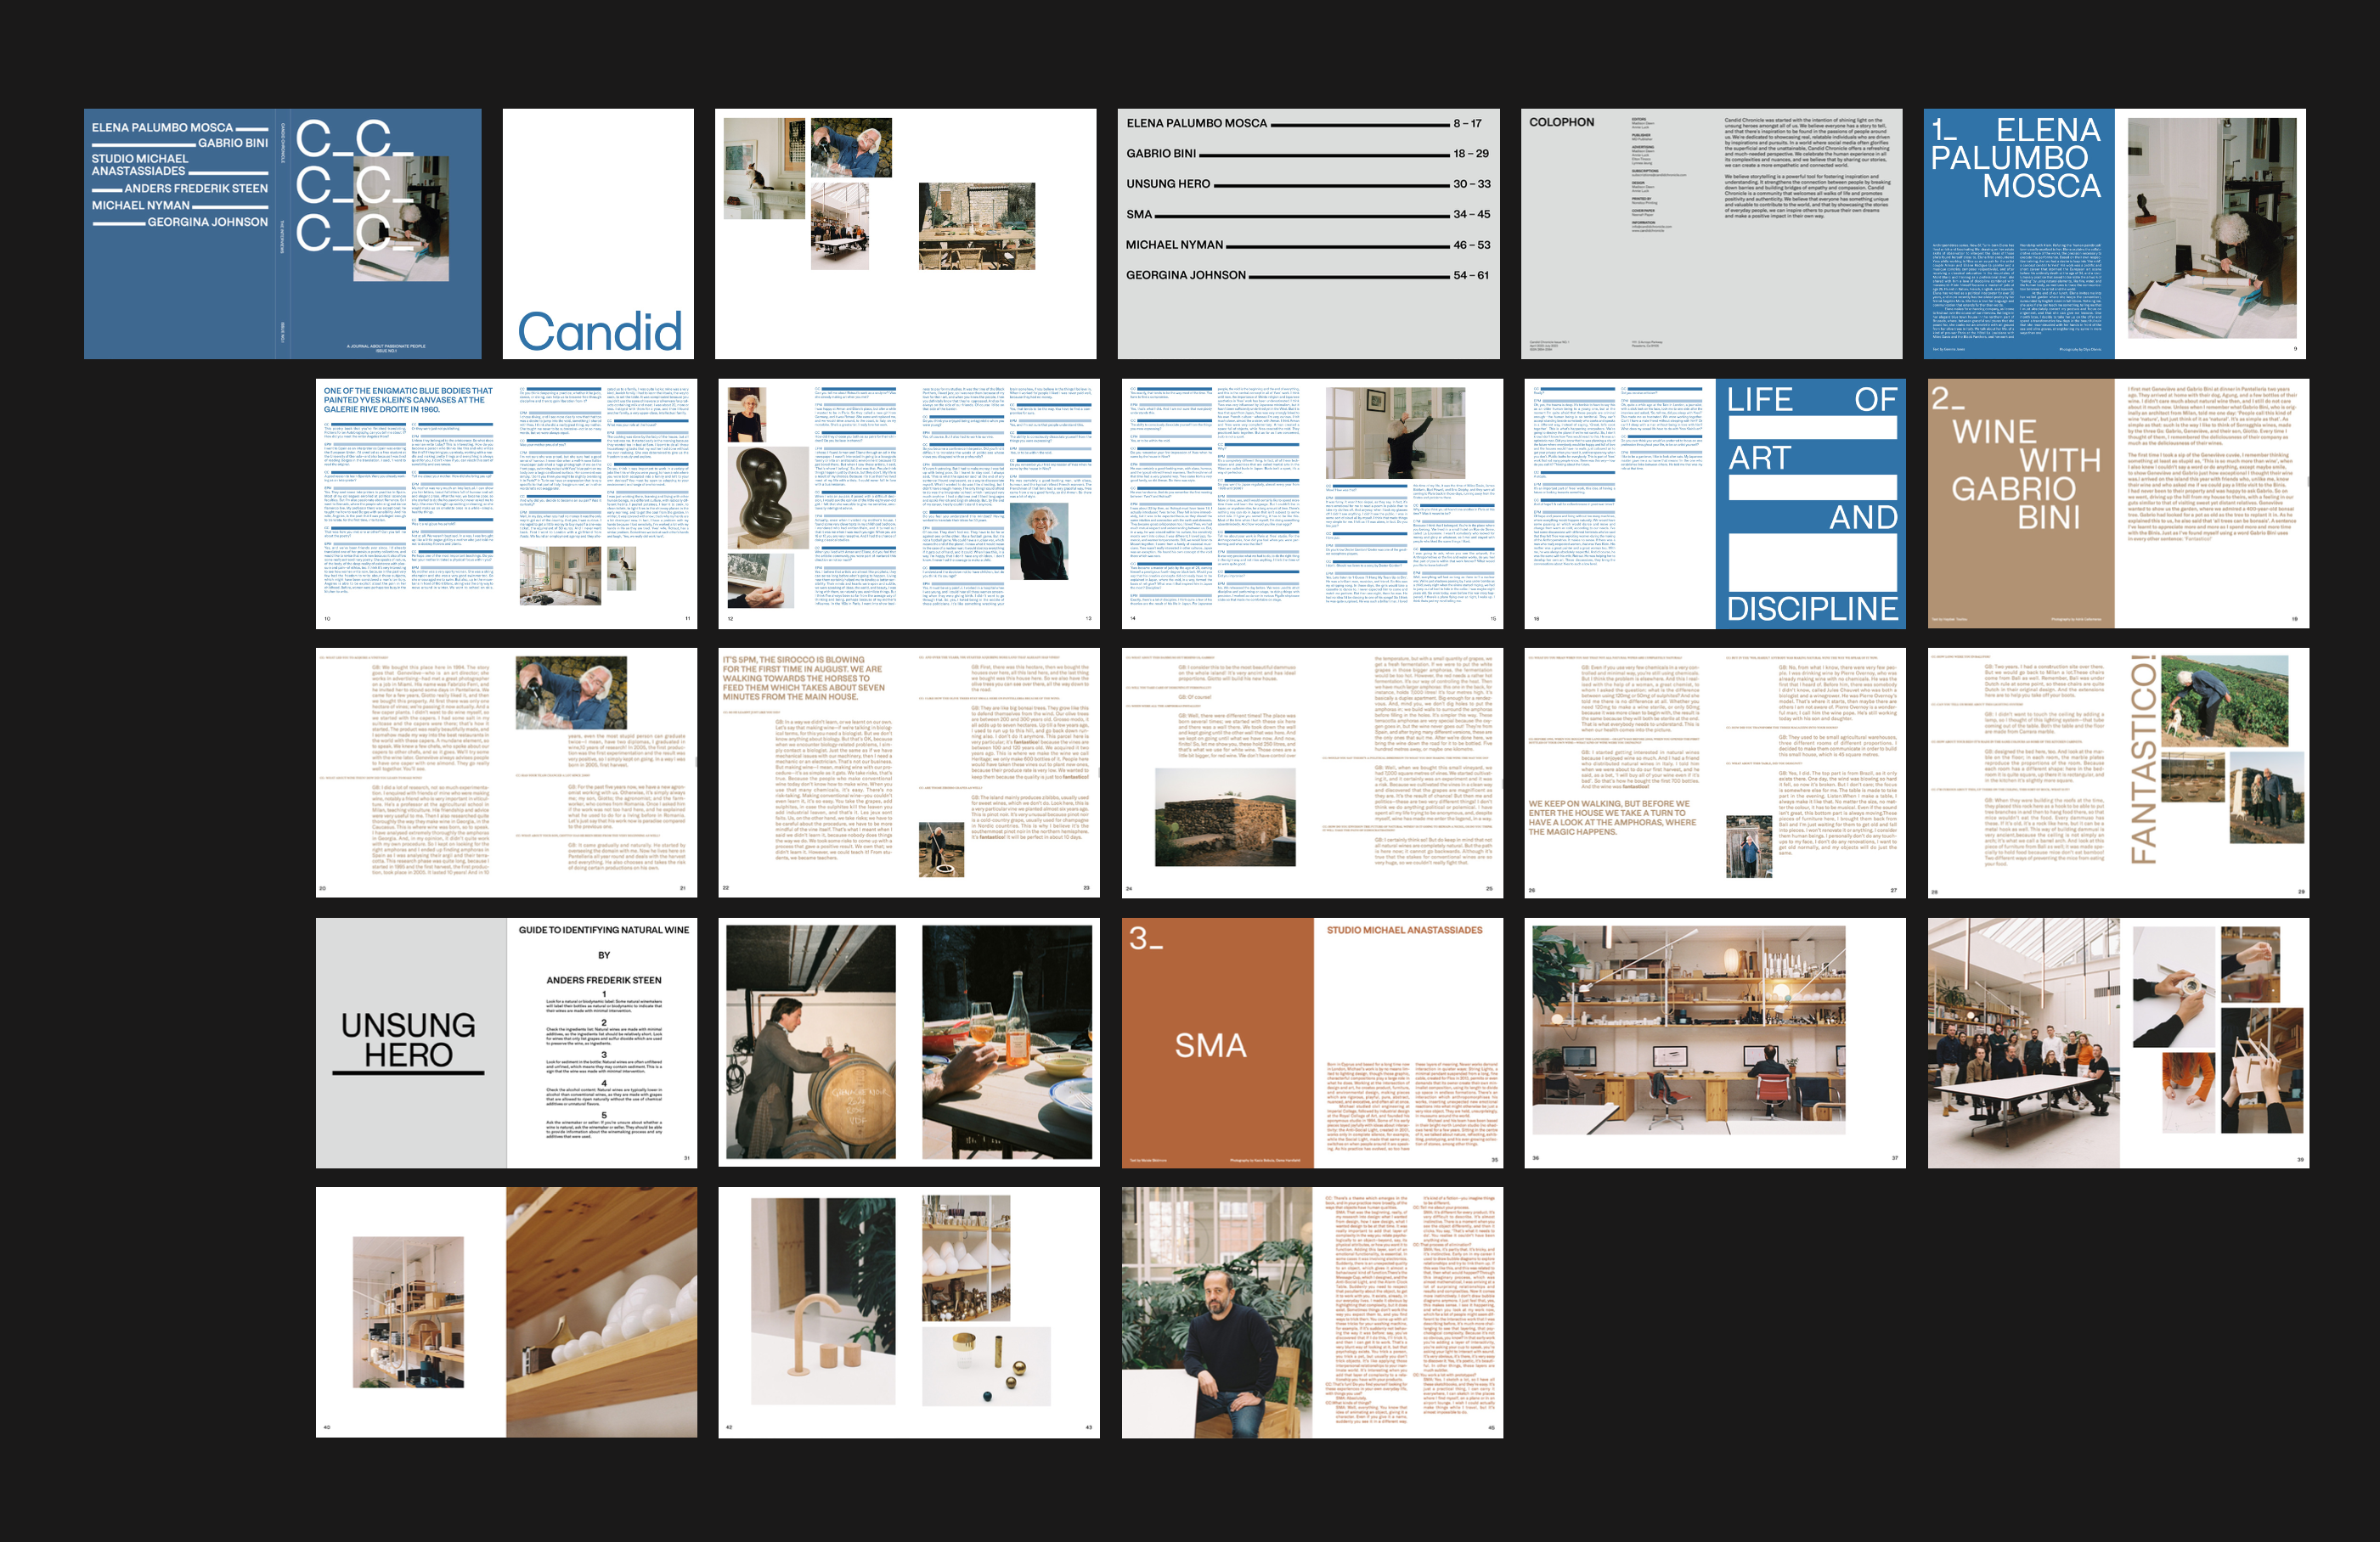Click the Gabrio Bini 18–29 contents line
The width and height of the screenshot is (2380, 1542).
click(1307, 154)
